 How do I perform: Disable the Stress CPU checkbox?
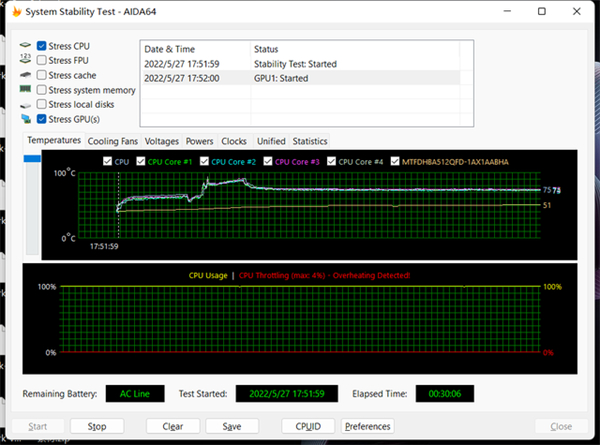pos(41,46)
